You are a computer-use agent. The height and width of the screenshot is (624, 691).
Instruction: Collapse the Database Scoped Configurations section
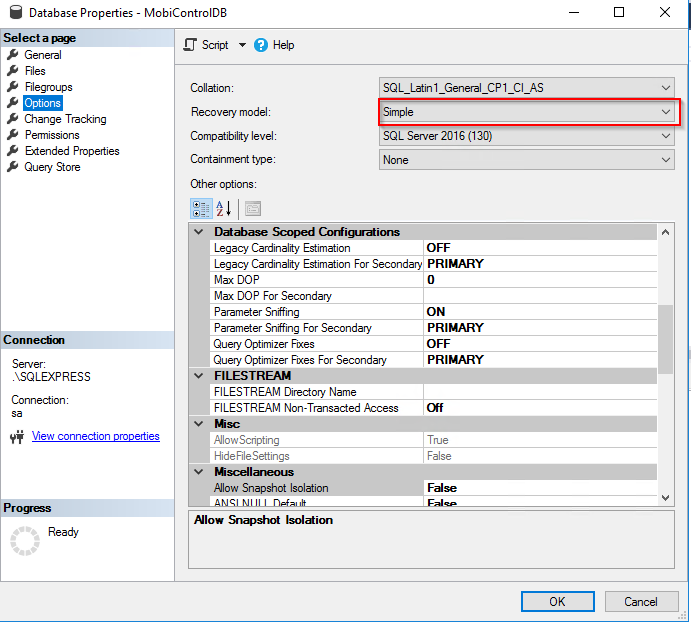pos(199,232)
